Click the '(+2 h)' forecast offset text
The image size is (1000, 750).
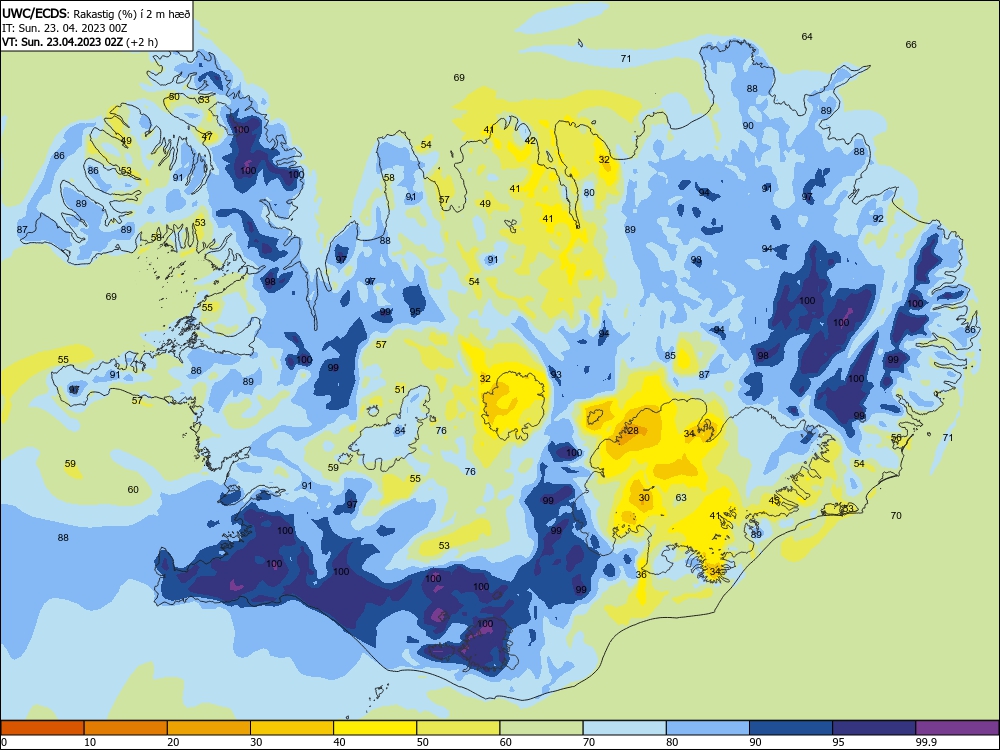pyautogui.click(x=142, y=42)
